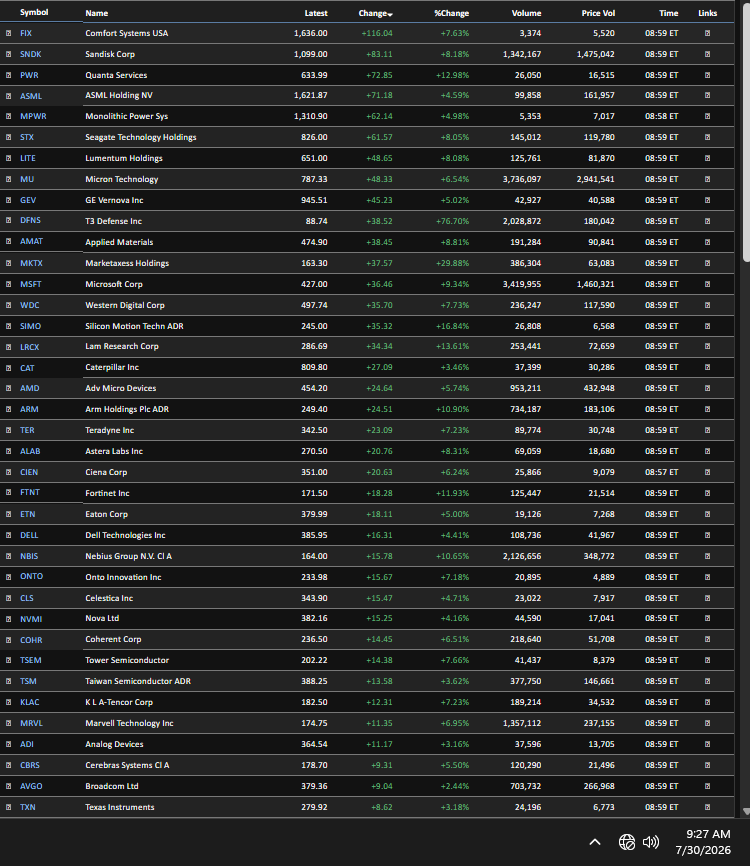Click the small icon left of NBIS symbol
This screenshot has width=750, height=866.
[x=8, y=556]
